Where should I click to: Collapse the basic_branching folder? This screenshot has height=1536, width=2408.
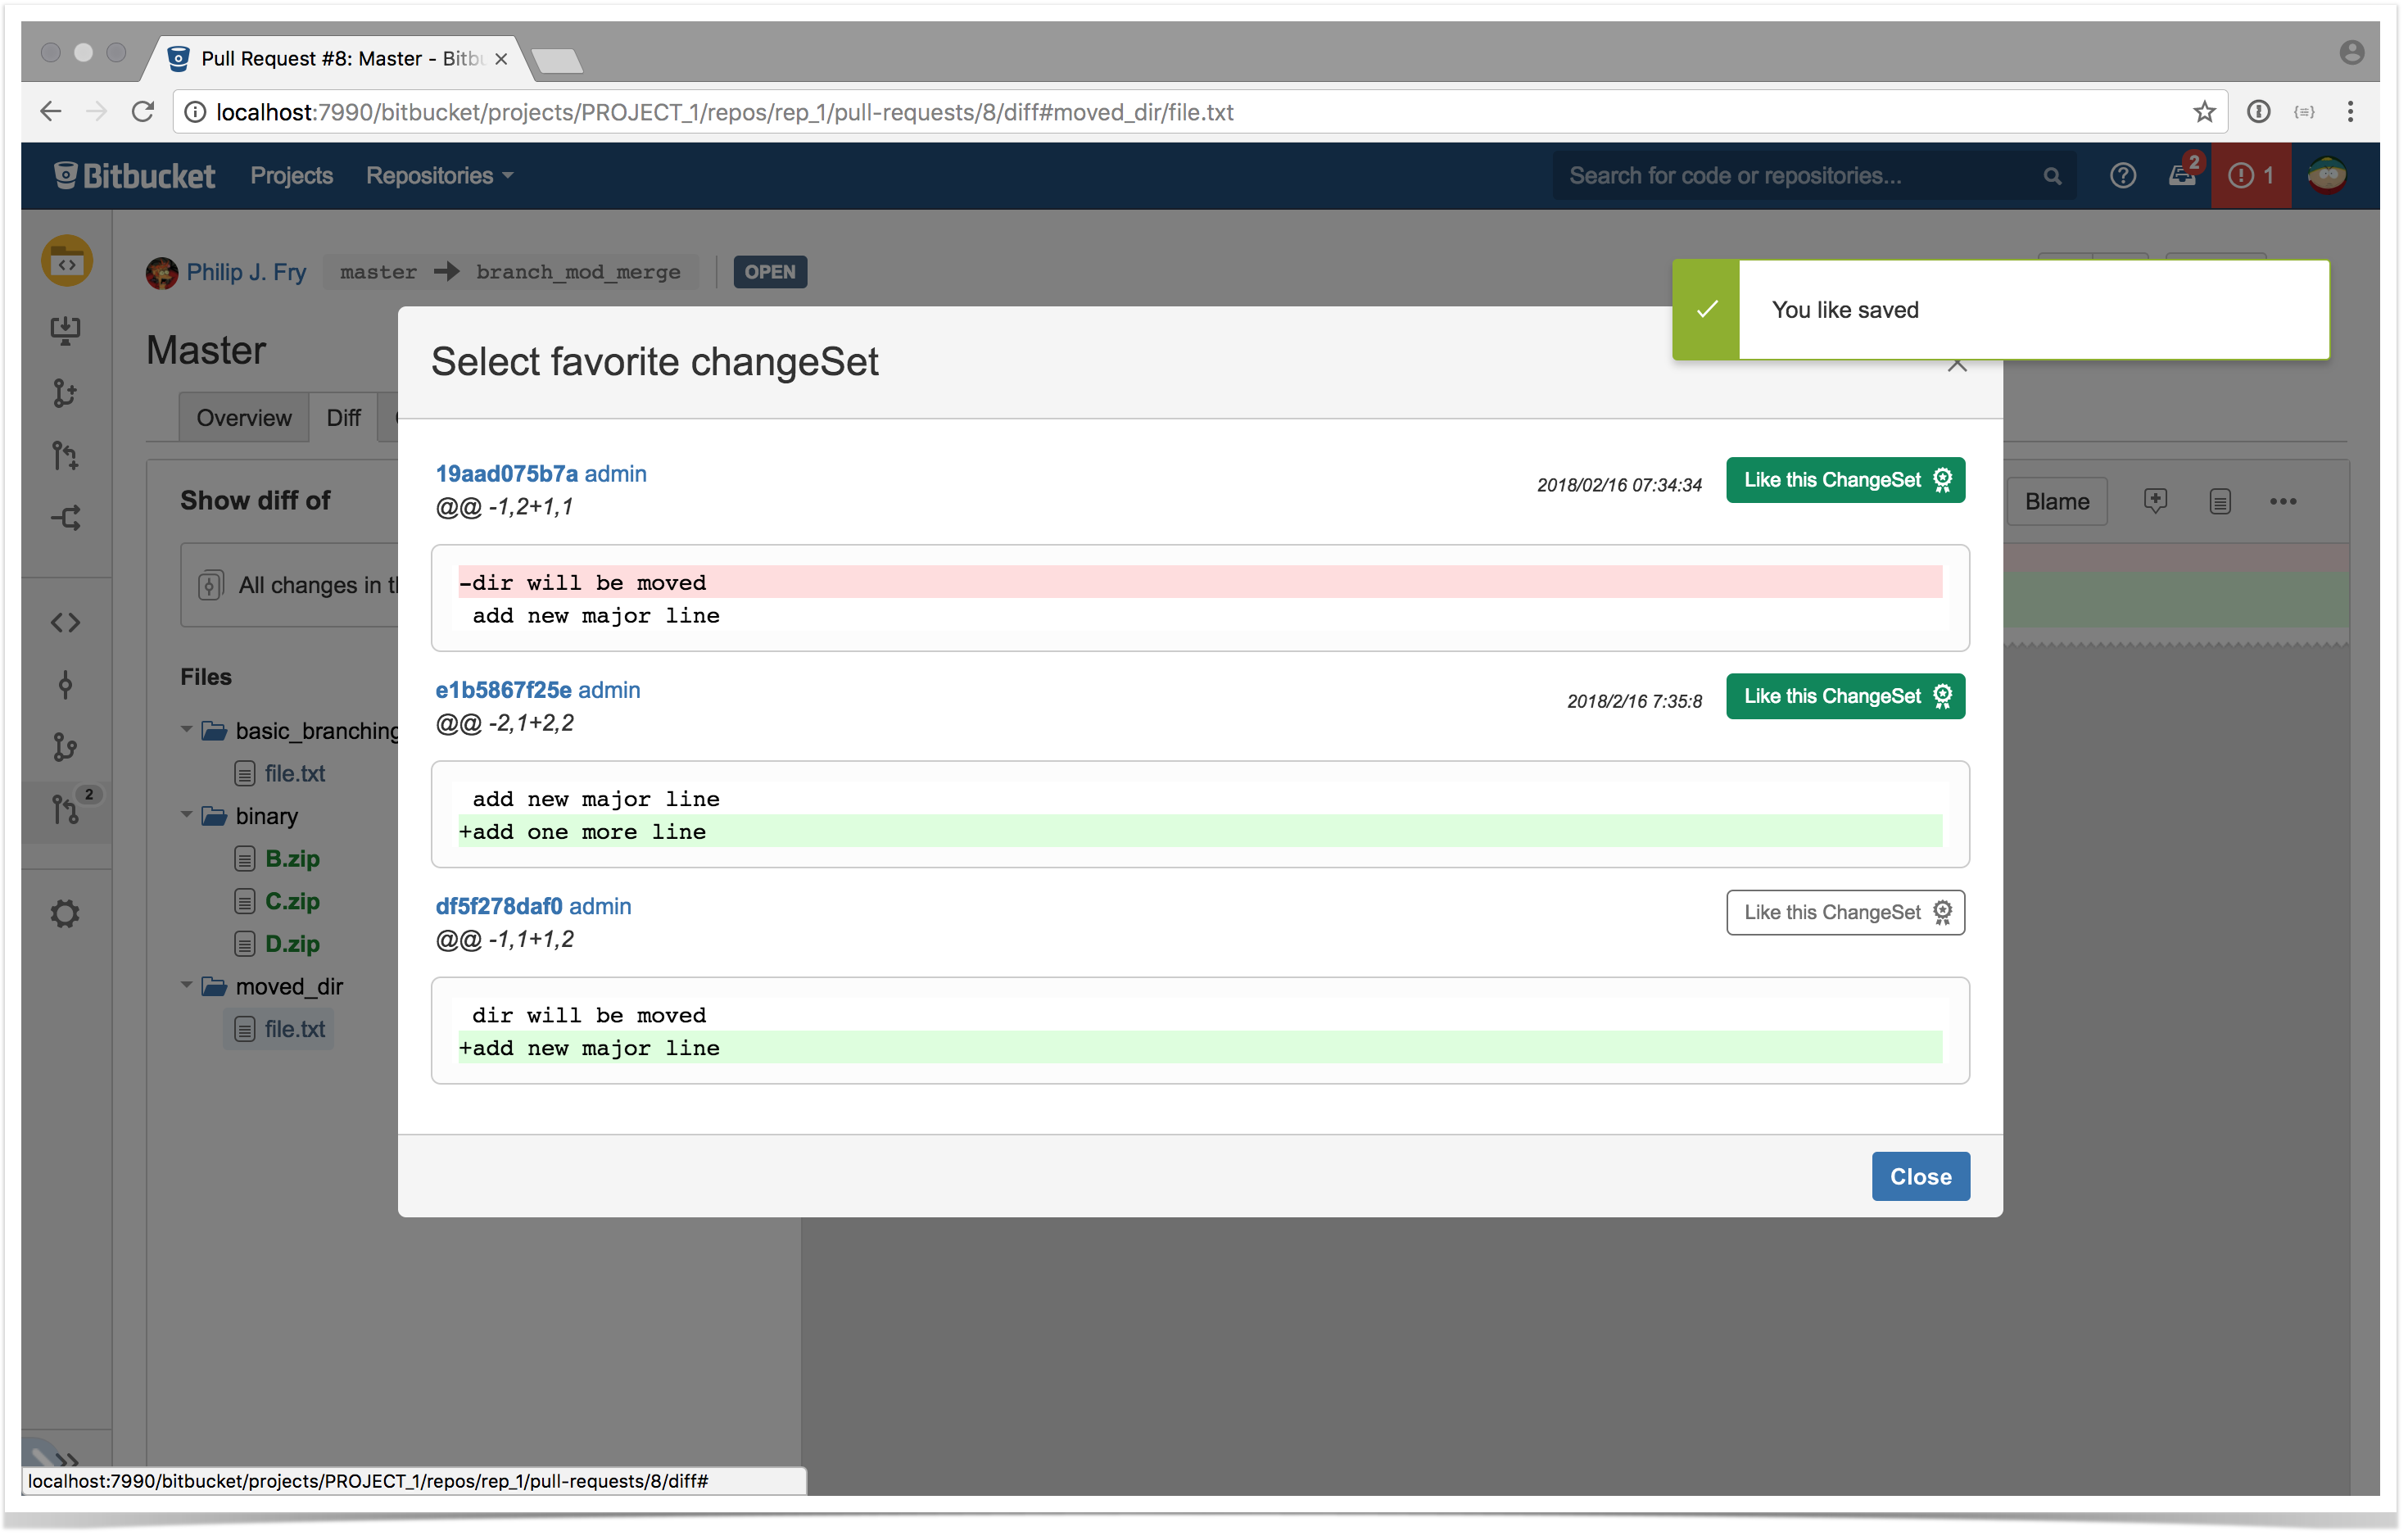(x=187, y=730)
